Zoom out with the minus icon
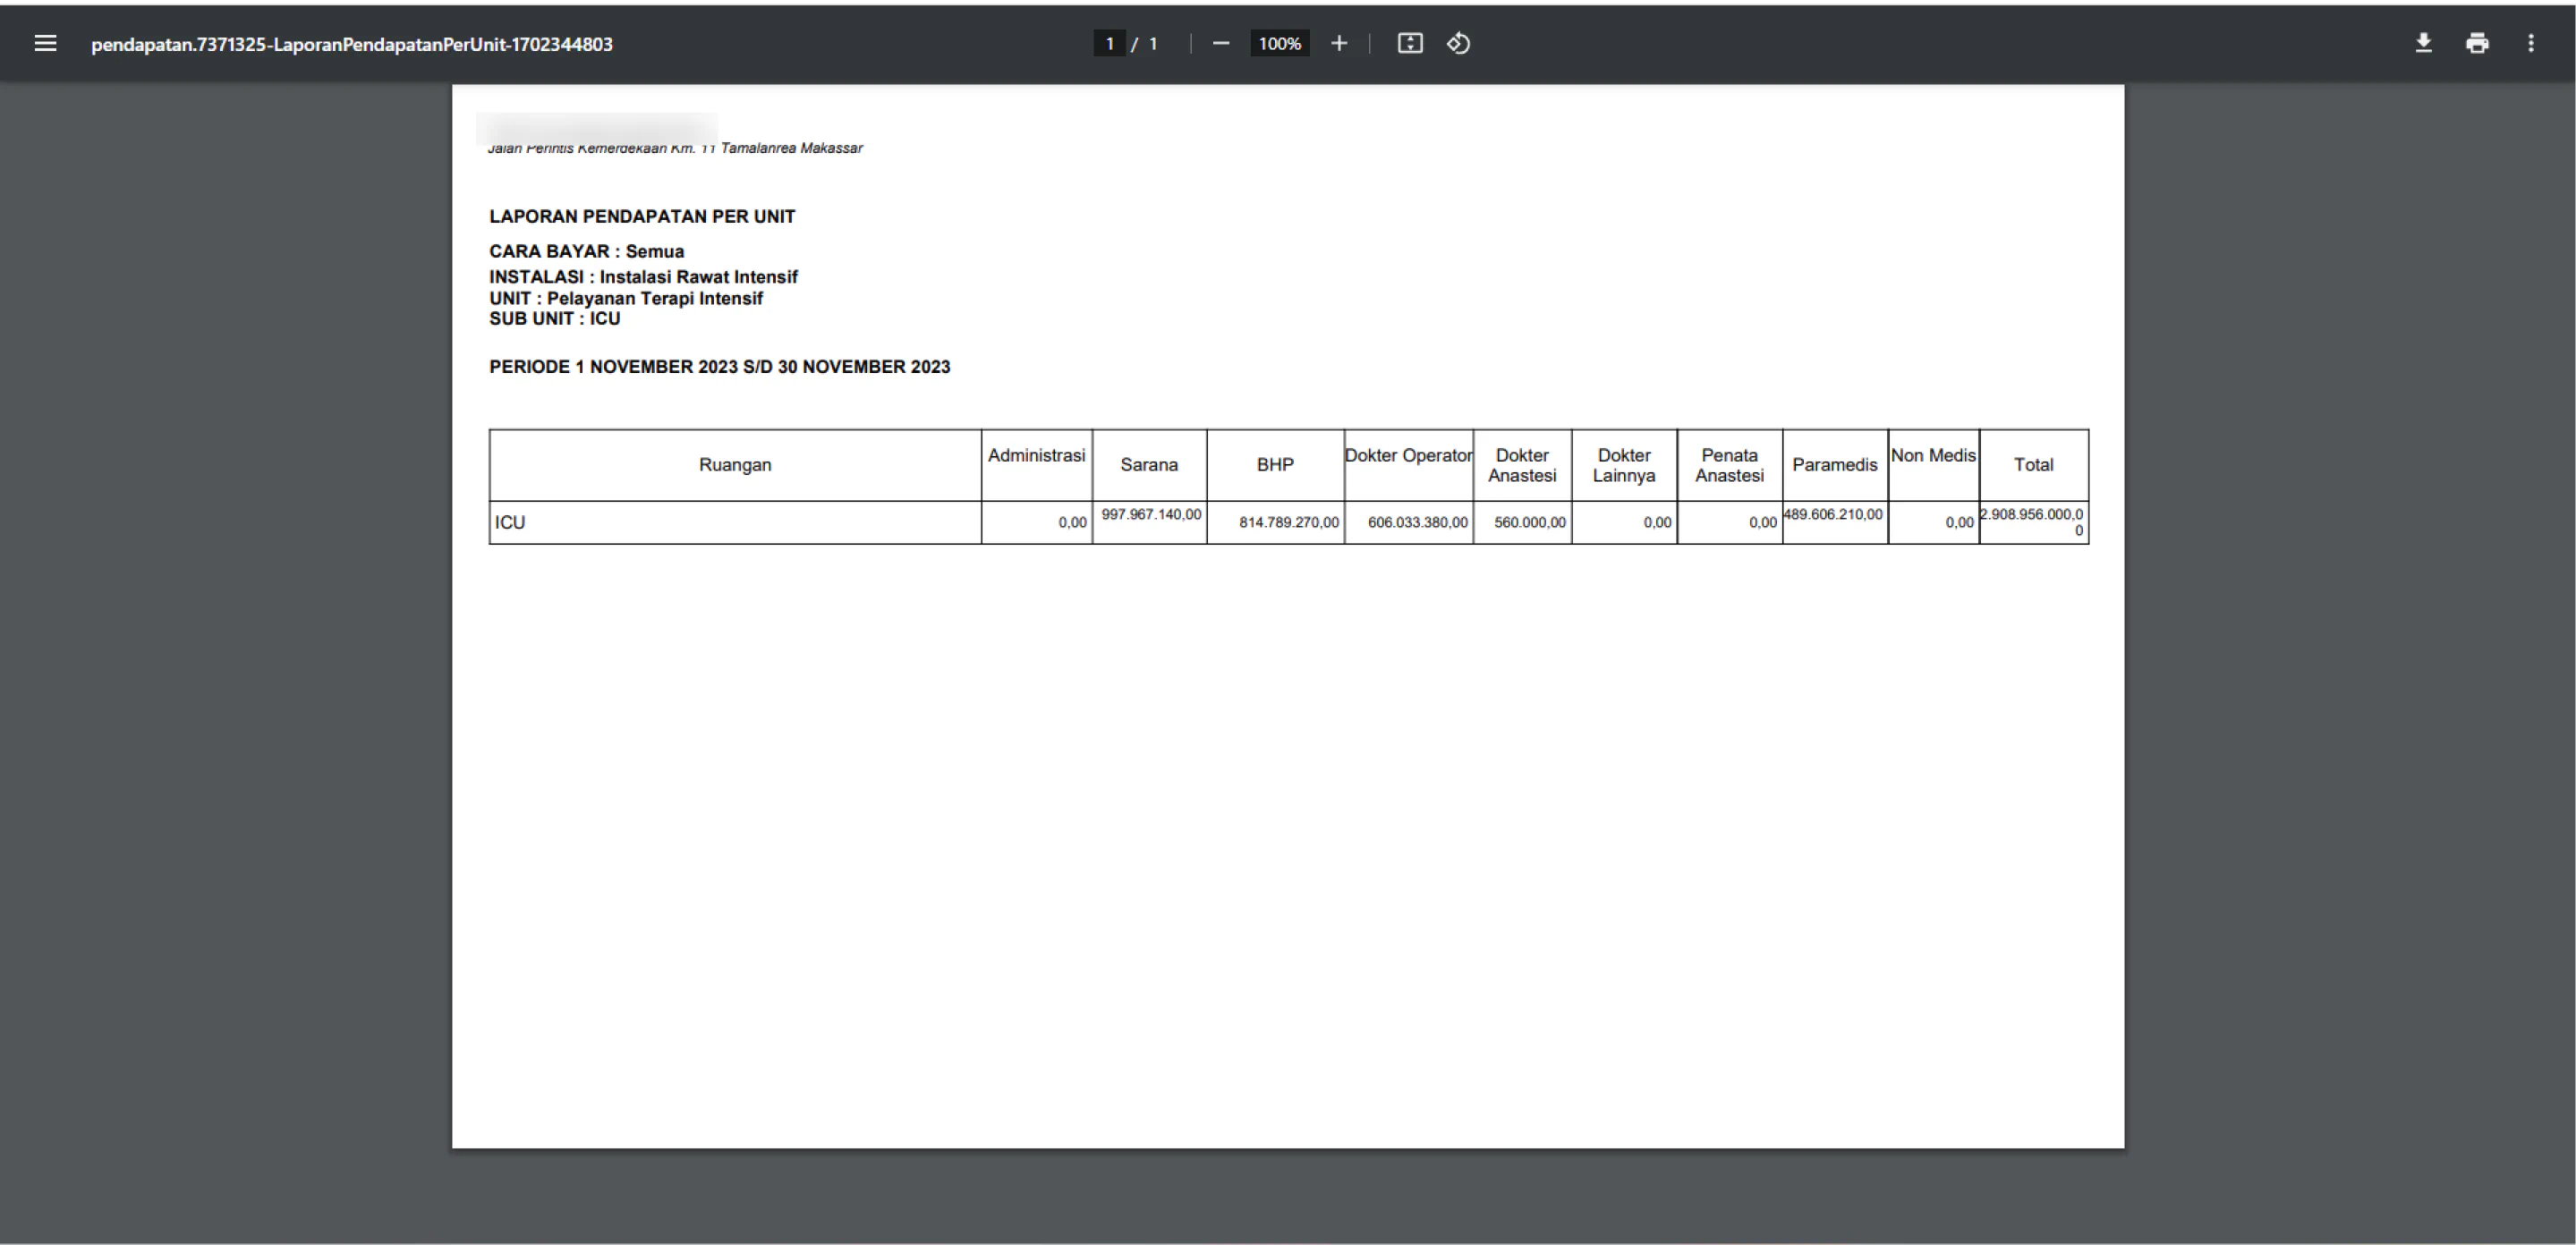Screen dimensions: 2576x1245 pos(1221,43)
